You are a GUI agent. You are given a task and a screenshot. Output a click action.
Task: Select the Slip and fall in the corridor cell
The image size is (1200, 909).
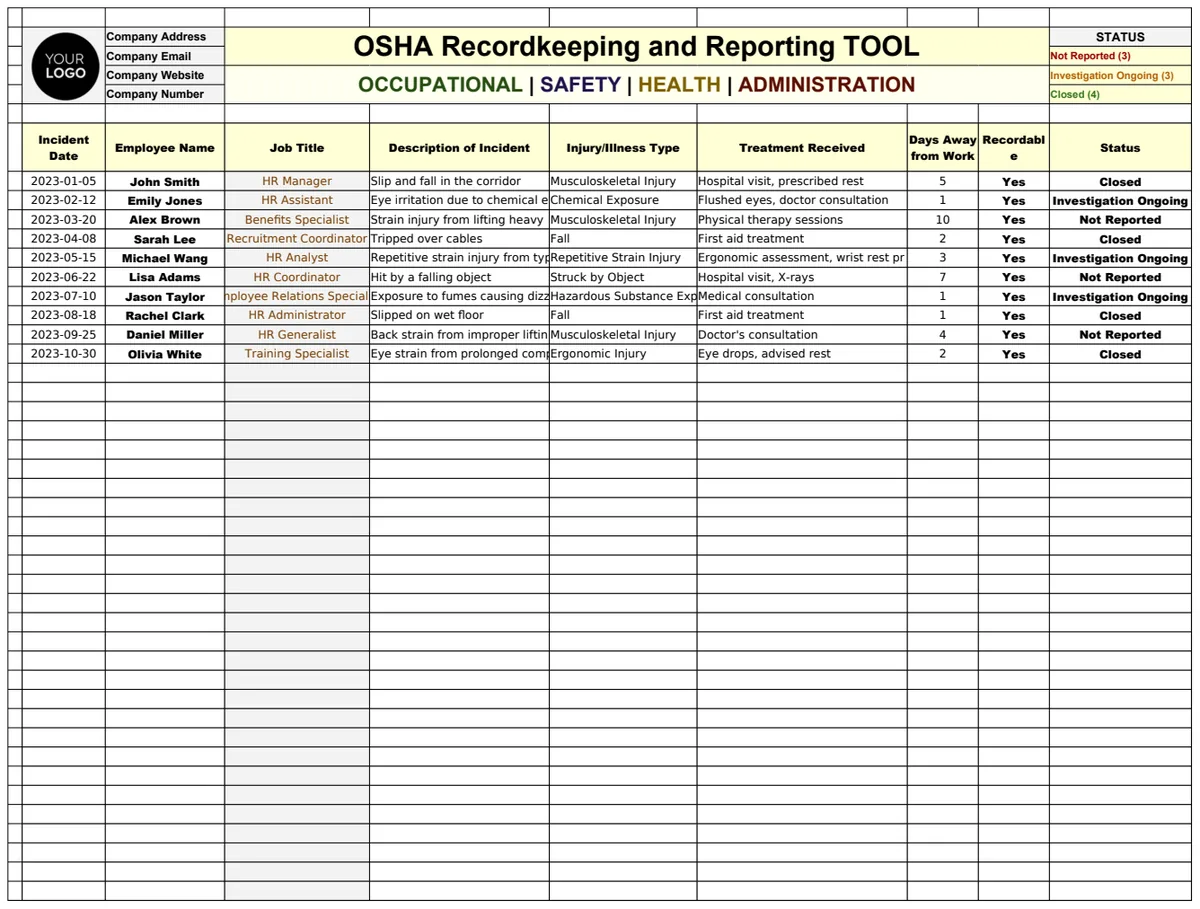point(459,182)
